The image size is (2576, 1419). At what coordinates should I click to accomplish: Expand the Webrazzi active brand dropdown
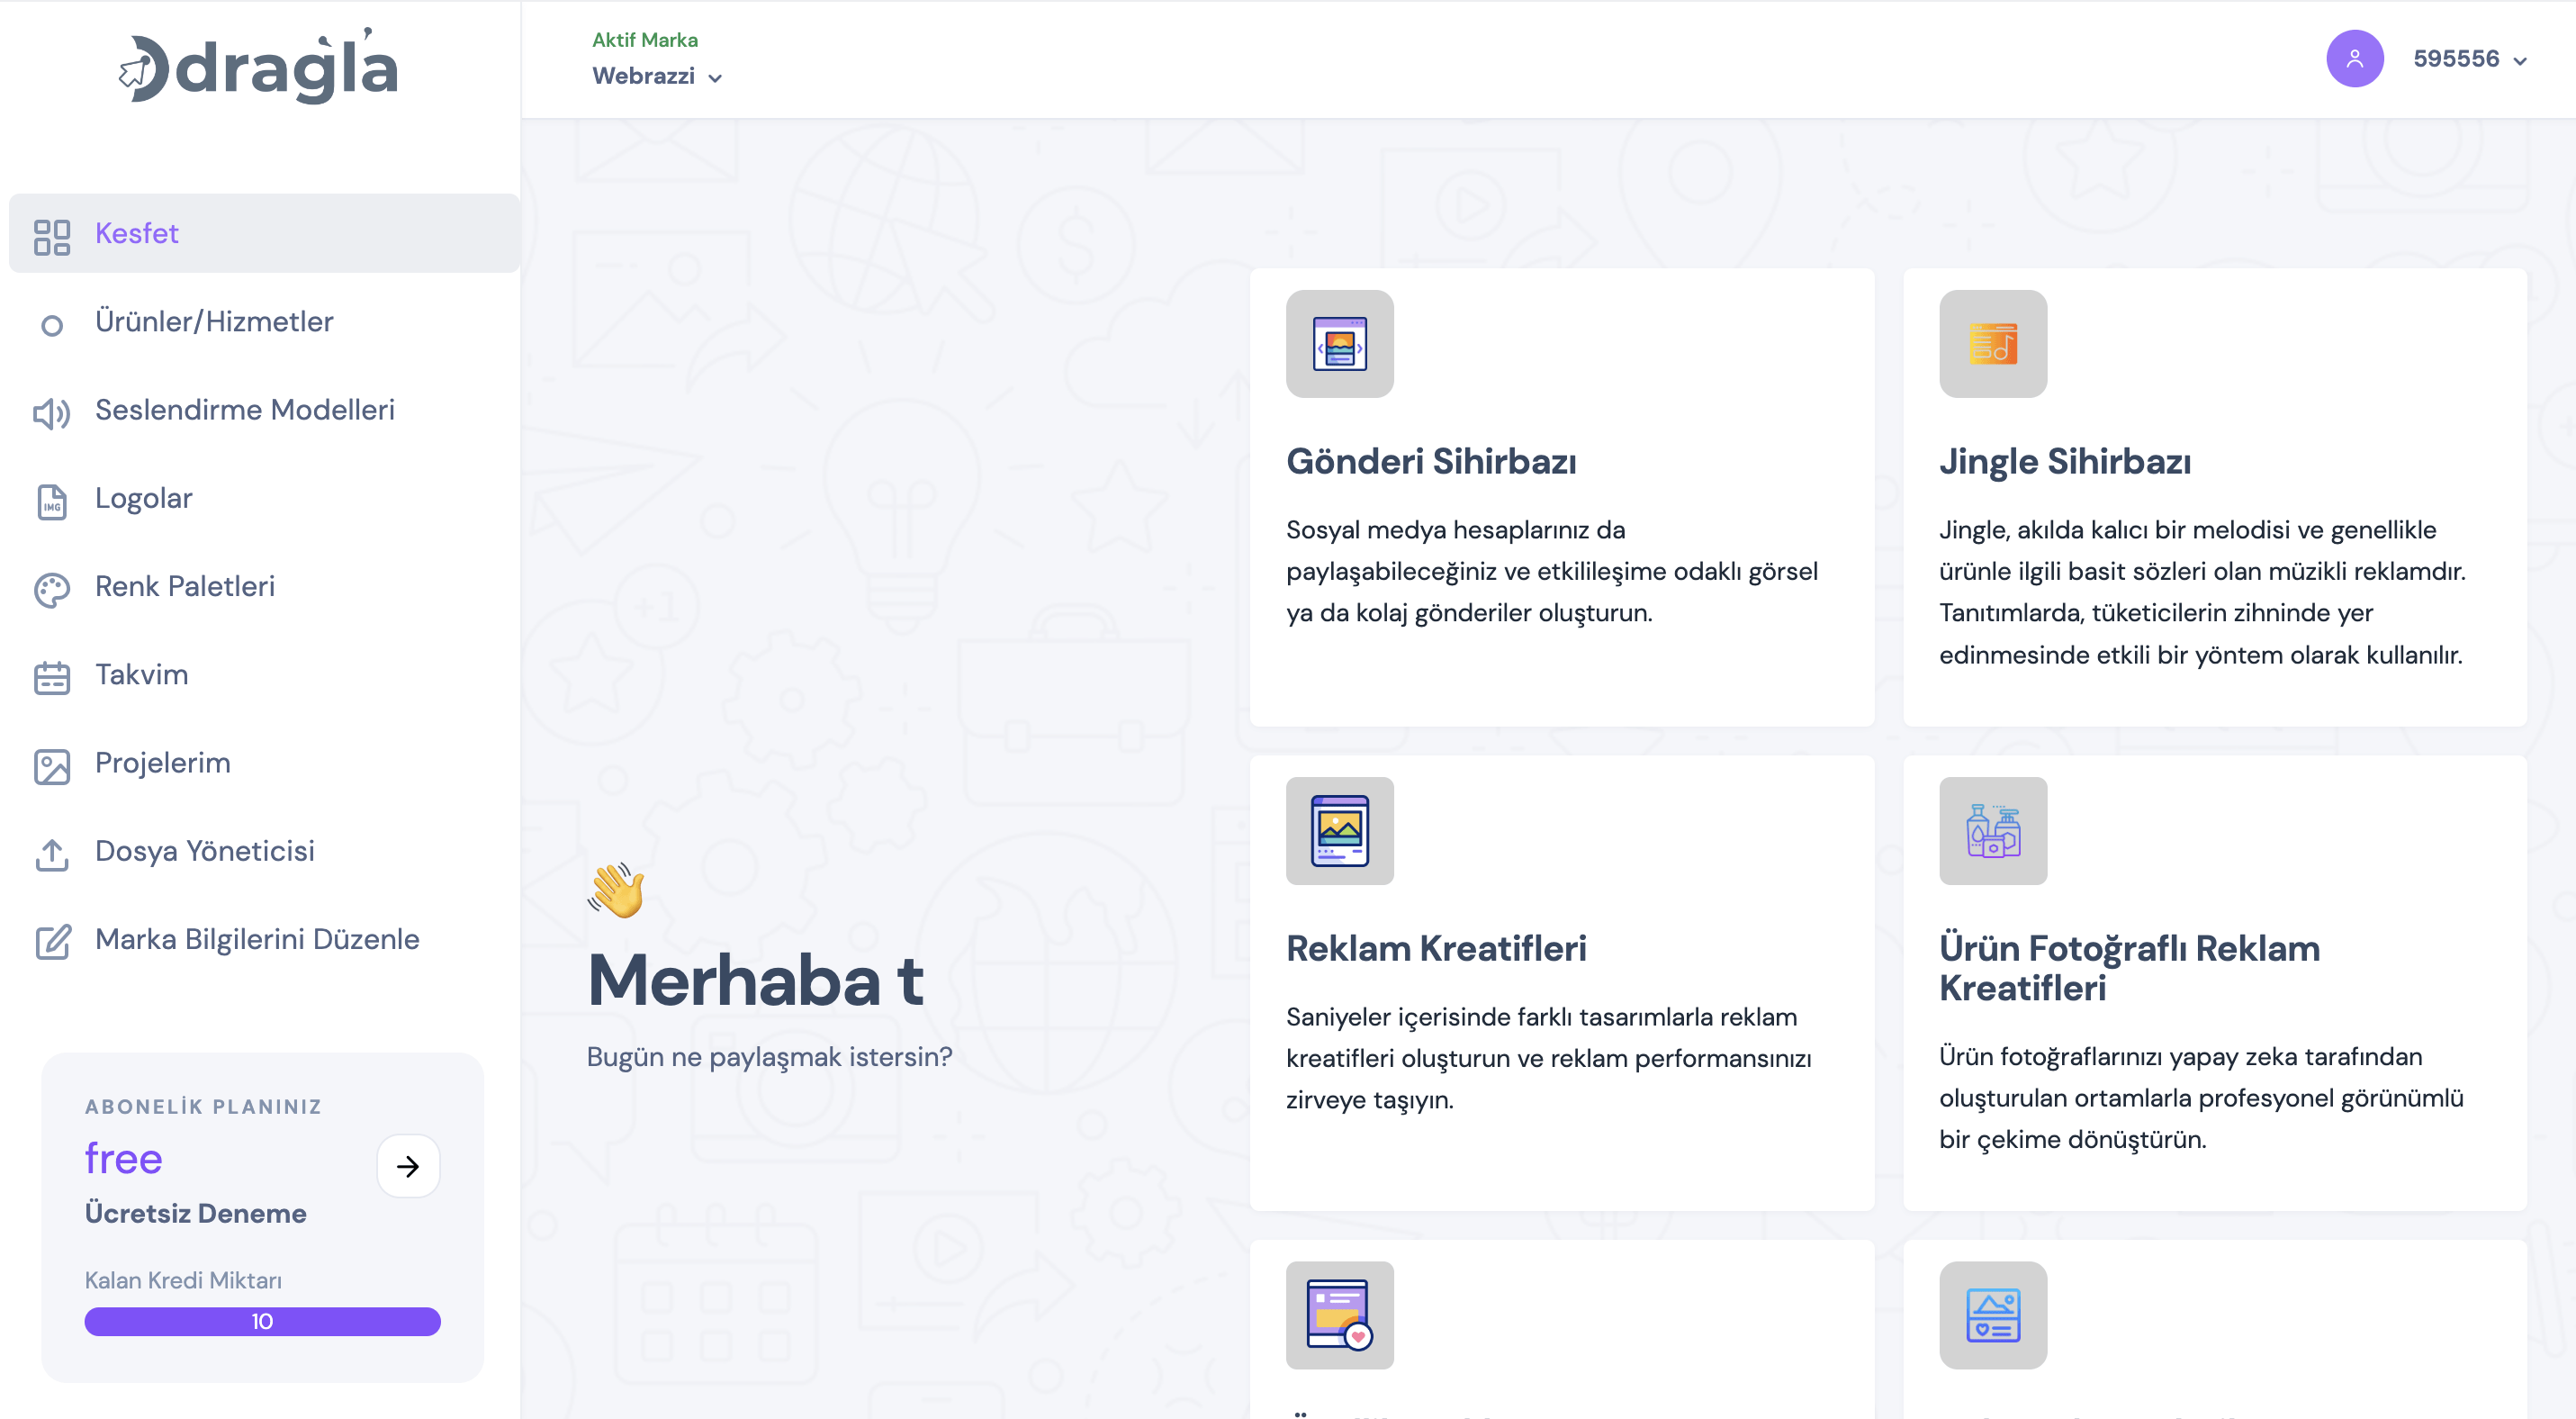coord(657,77)
